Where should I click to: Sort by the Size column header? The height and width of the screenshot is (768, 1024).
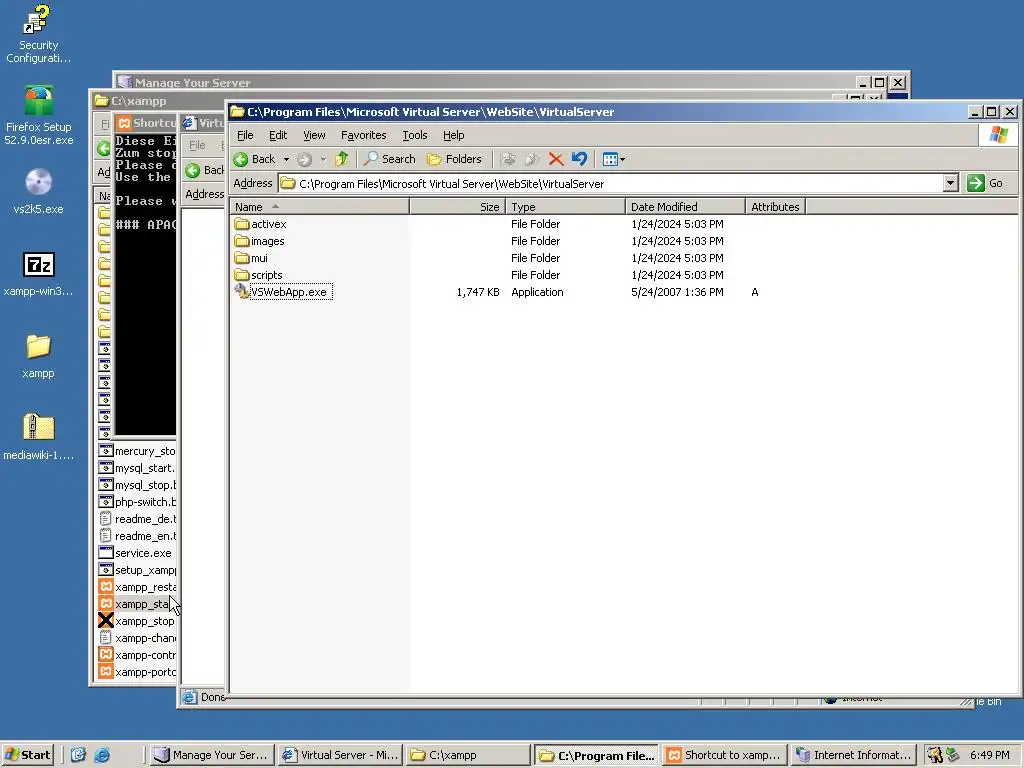(x=457, y=207)
